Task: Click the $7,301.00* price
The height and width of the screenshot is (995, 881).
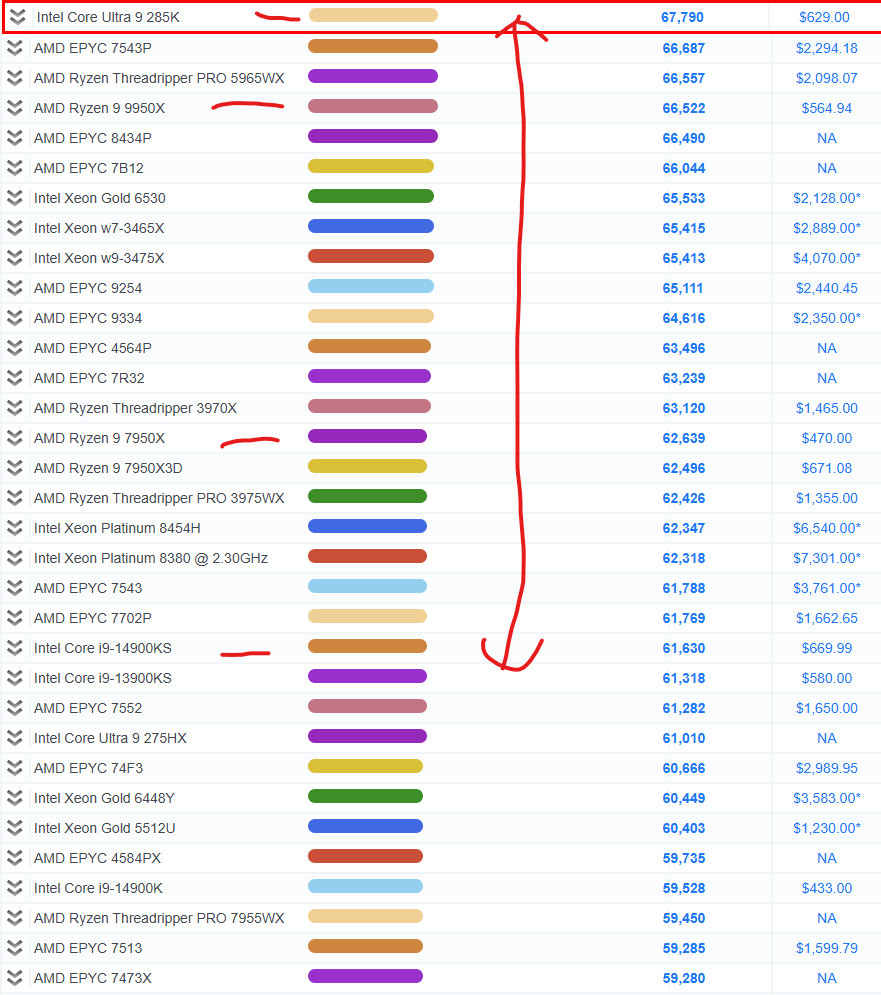Action: (x=826, y=558)
